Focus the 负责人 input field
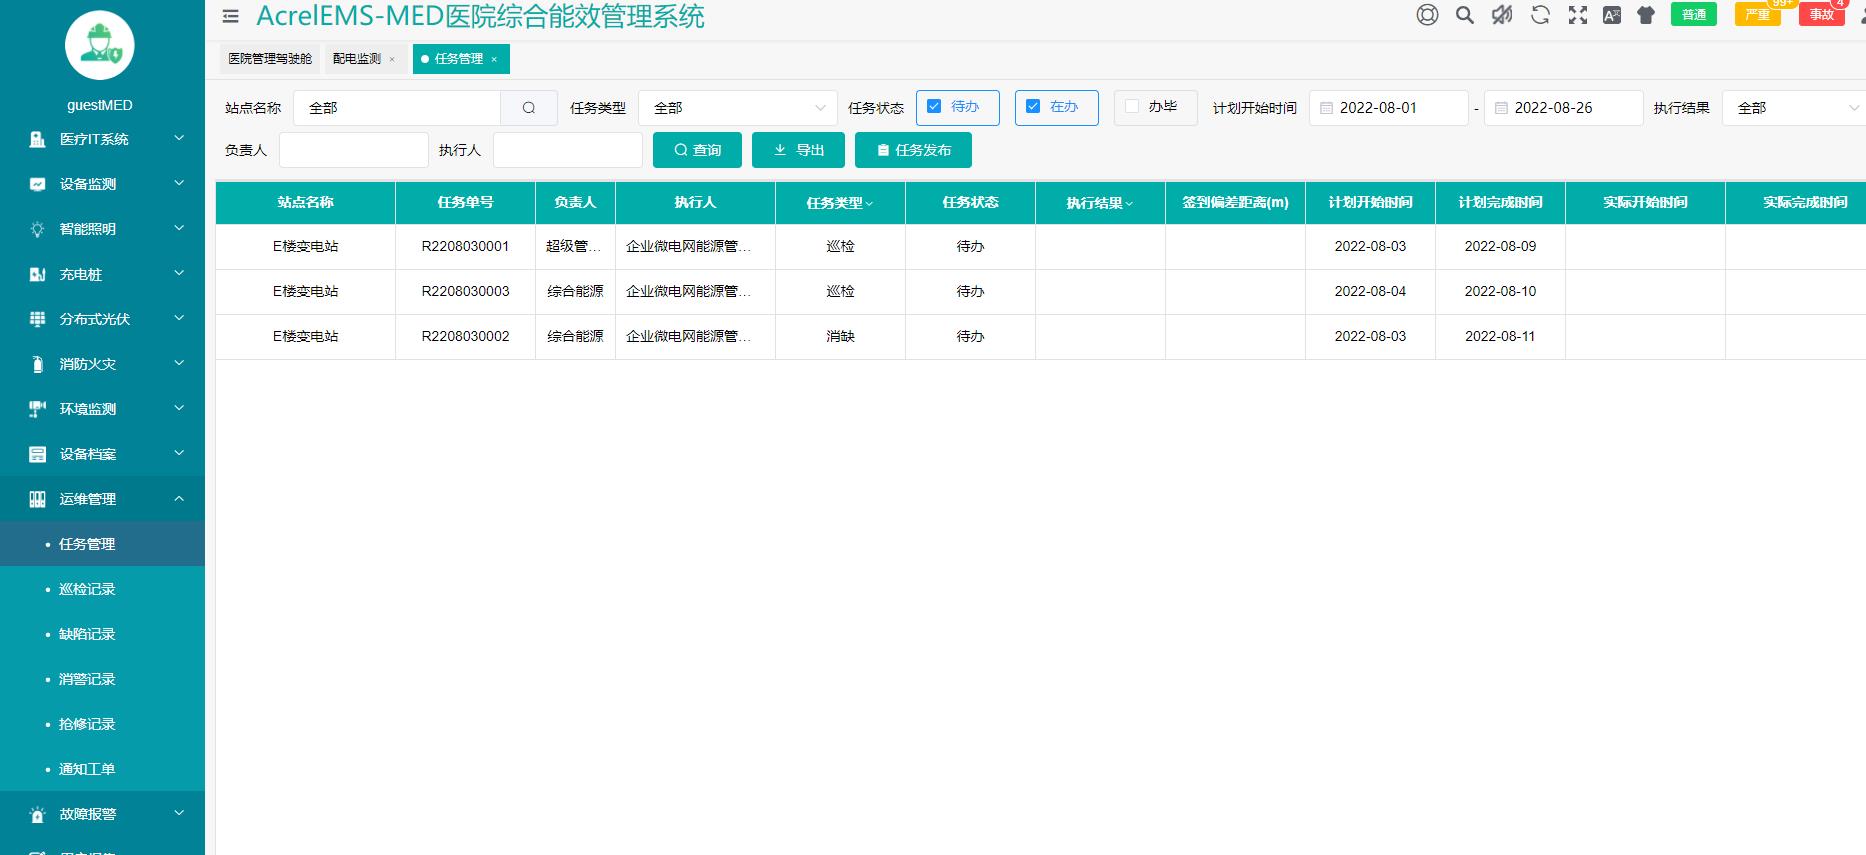The image size is (1866, 855). pyautogui.click(x=354, y=150)
